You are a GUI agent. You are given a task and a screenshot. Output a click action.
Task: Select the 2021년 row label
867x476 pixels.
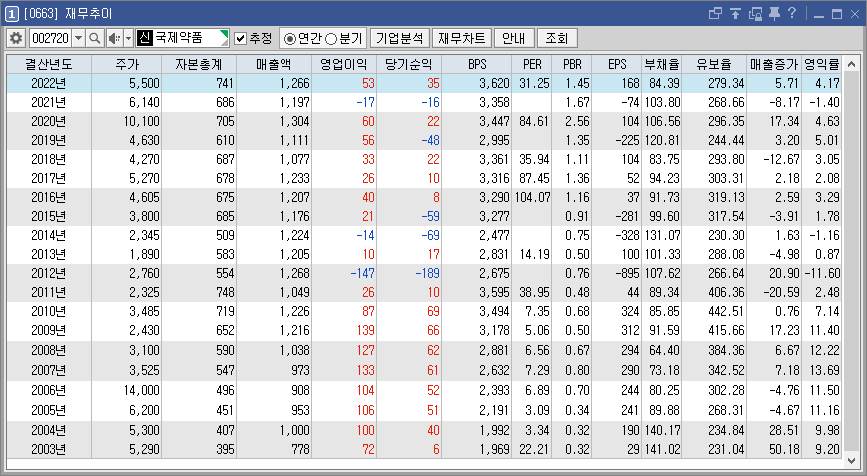pyautogui.click(x=49, y=102)
